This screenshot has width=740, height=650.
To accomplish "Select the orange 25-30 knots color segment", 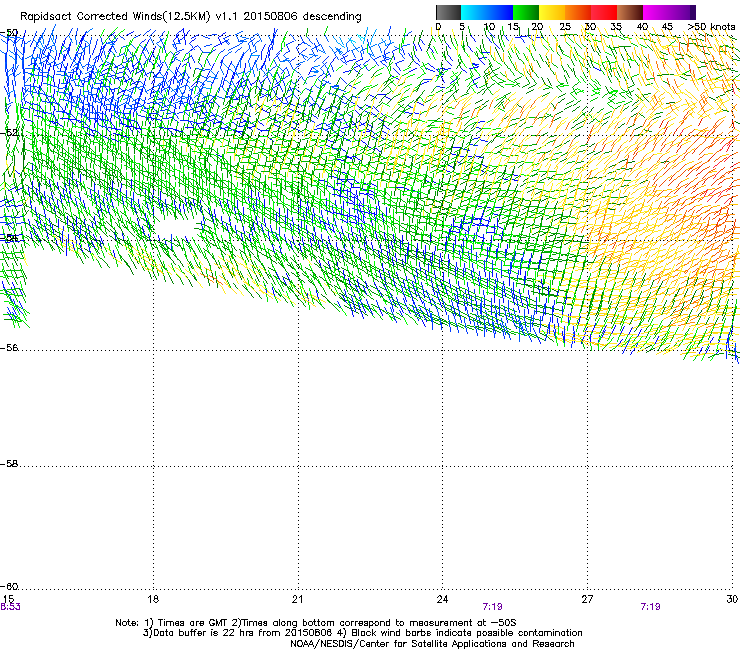I will click(578, 12).
